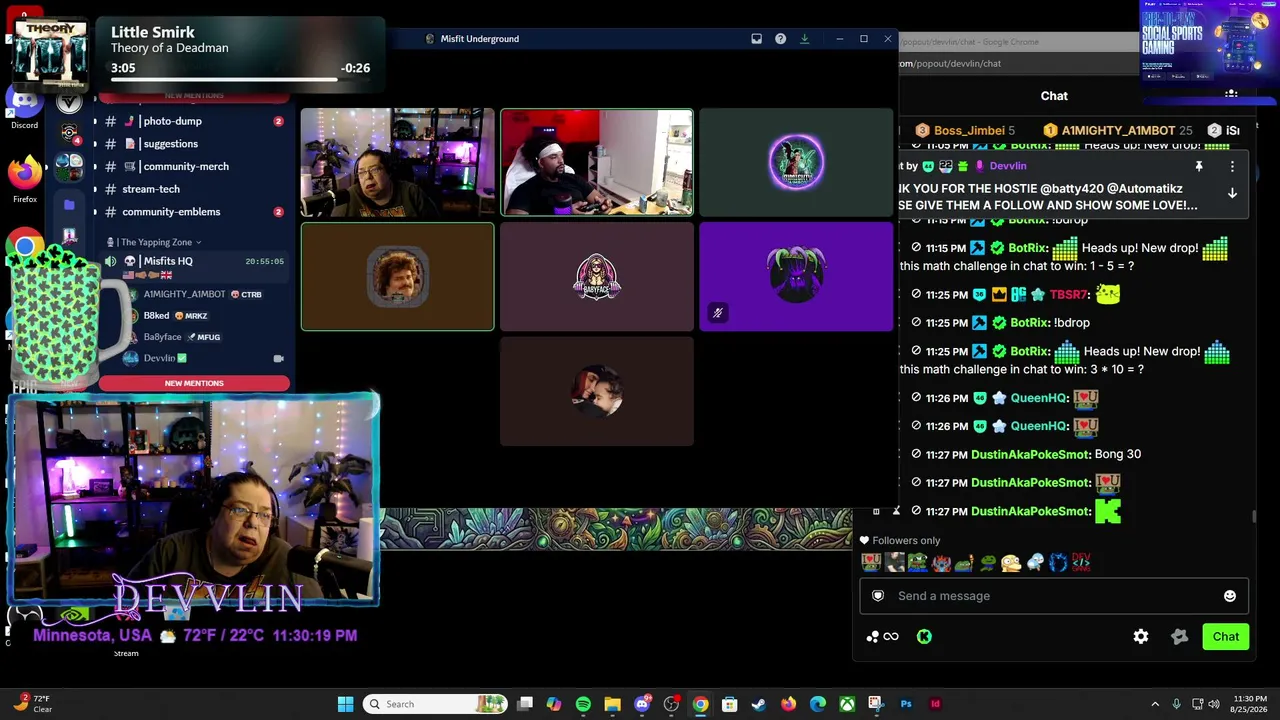Screen dimensions: 1280x720
Task: Click the star-shaped icon beside the settings gear
Action: tap(1179, 637)
